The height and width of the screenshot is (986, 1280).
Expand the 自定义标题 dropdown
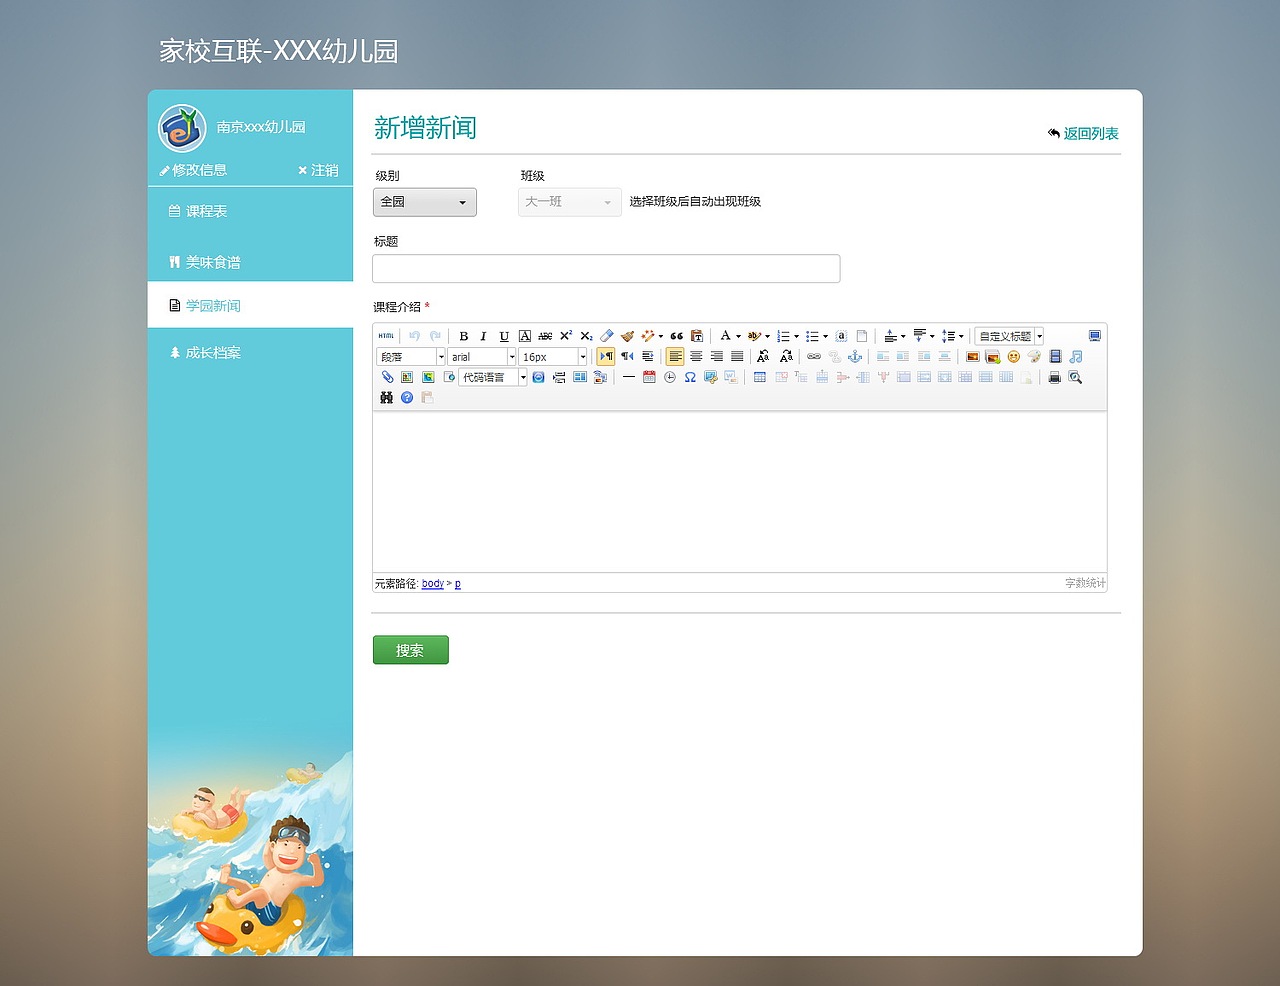pyautogui.click(x=1007, y=335)
